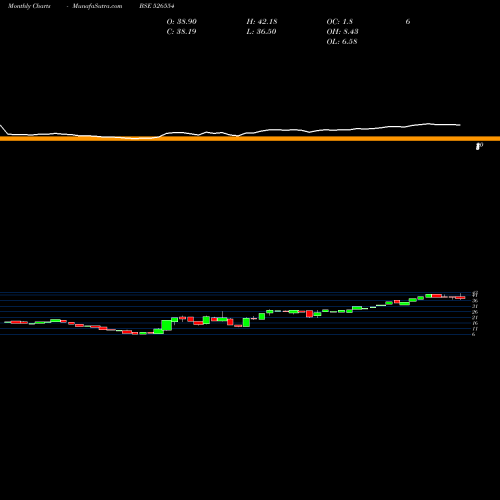Click the last red candlestick on the chart
Image resolution: width=500 pixels, height=500 pixels.
click(x=461, y=297)
